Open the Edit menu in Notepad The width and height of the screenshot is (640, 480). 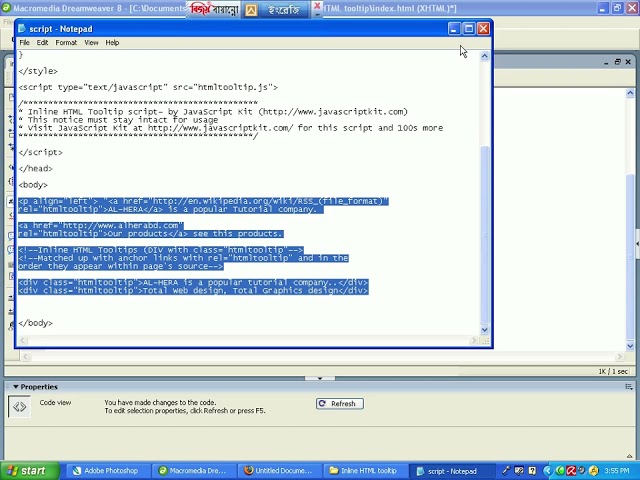click(42, 43)
